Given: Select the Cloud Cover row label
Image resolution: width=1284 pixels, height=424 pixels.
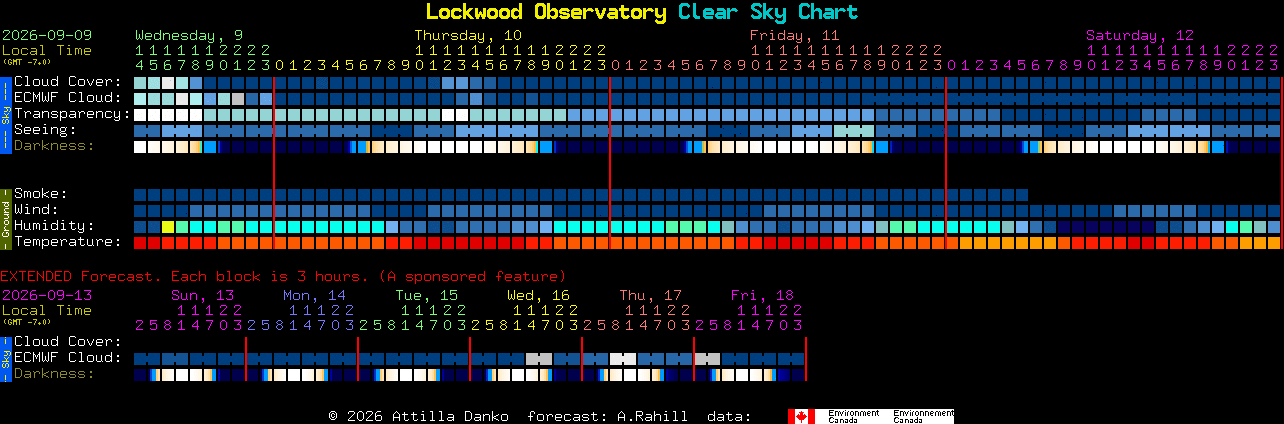Looking at the screenshot, I should [67, 82].
